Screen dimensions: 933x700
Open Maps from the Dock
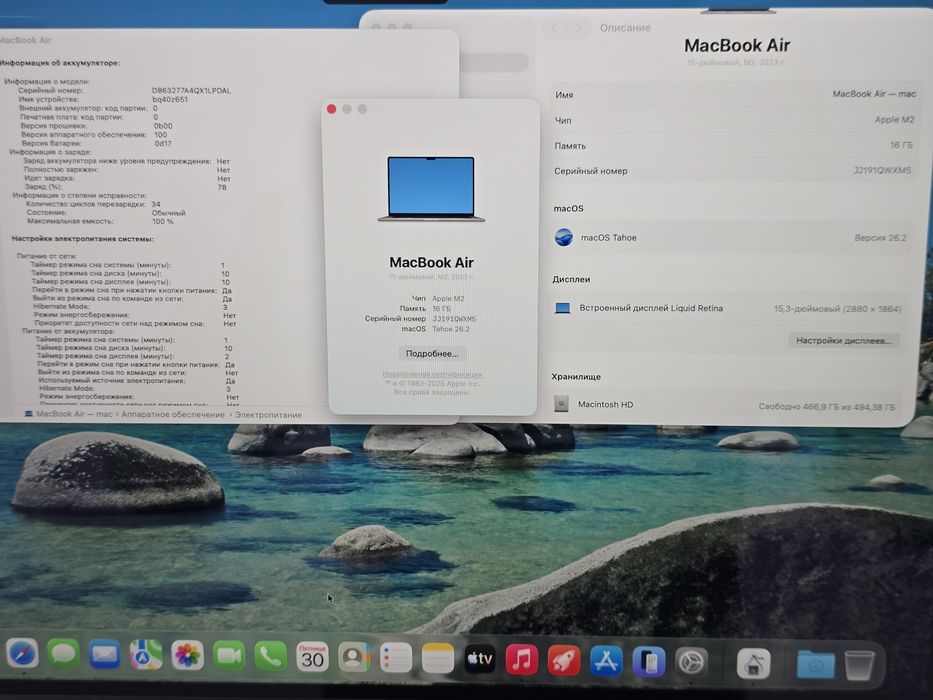pos(146,655)
